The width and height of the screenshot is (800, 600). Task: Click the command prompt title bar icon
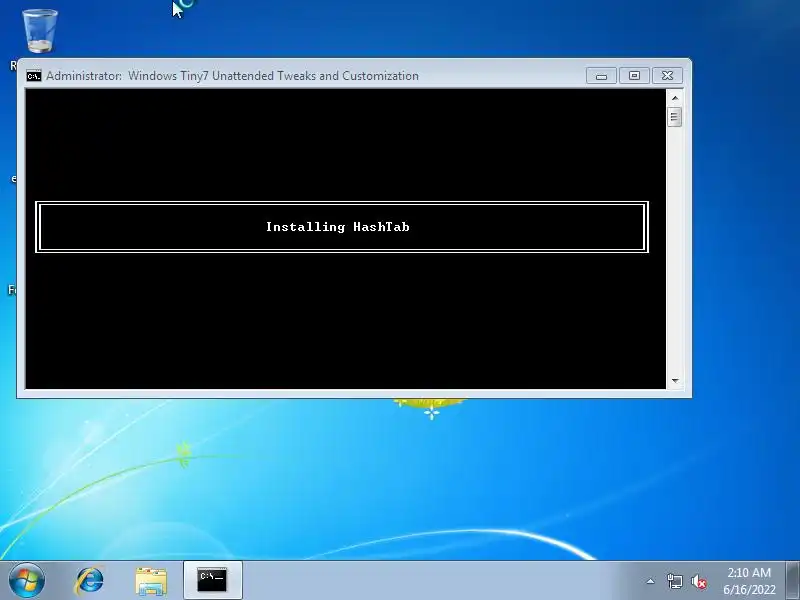tap(34, 76)
